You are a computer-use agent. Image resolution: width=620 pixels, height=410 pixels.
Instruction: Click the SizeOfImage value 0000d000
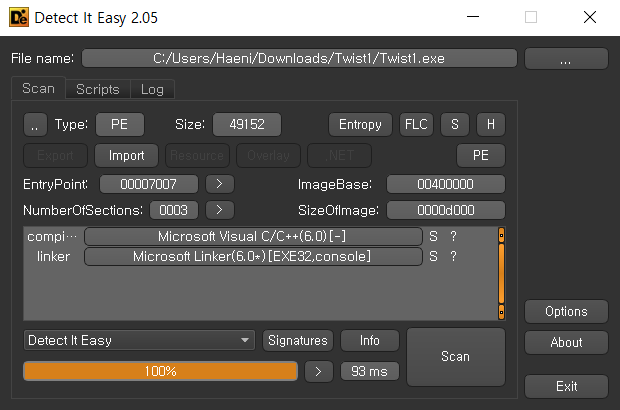[x=446, y=210]
